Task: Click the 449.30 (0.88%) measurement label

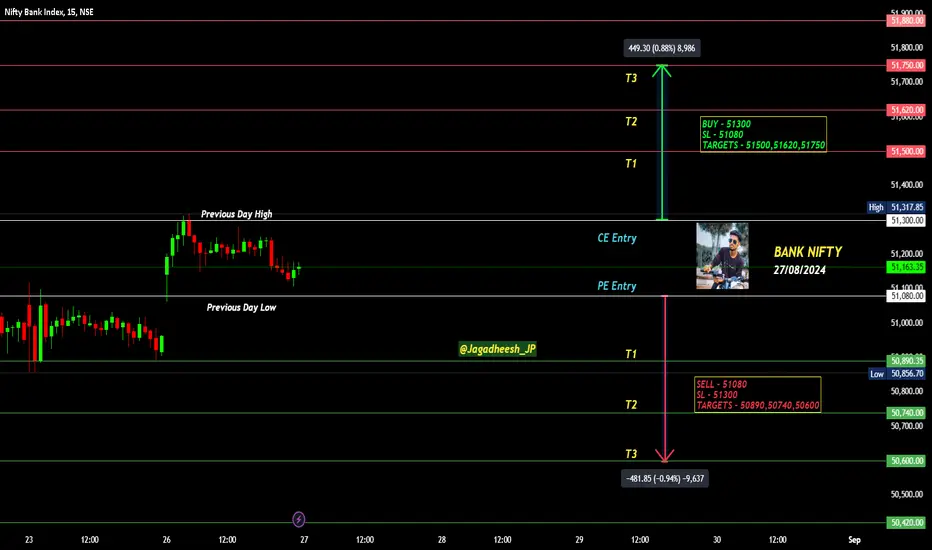Action: 662,48
